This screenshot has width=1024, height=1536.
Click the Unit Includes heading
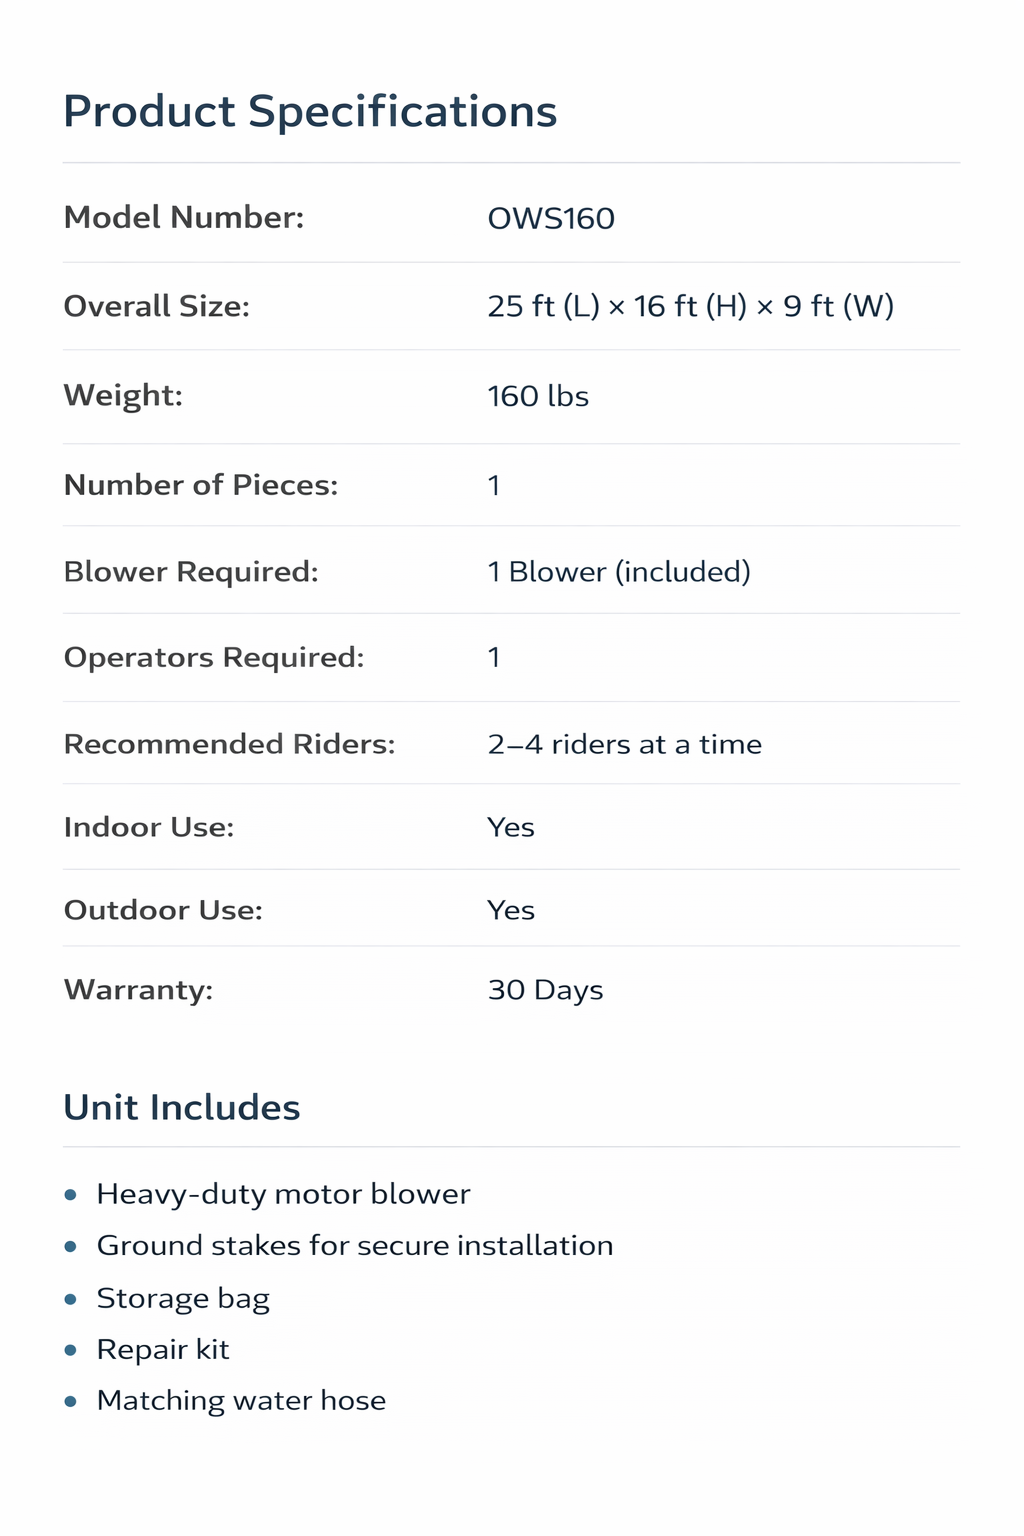click(x=182, y=1107)
